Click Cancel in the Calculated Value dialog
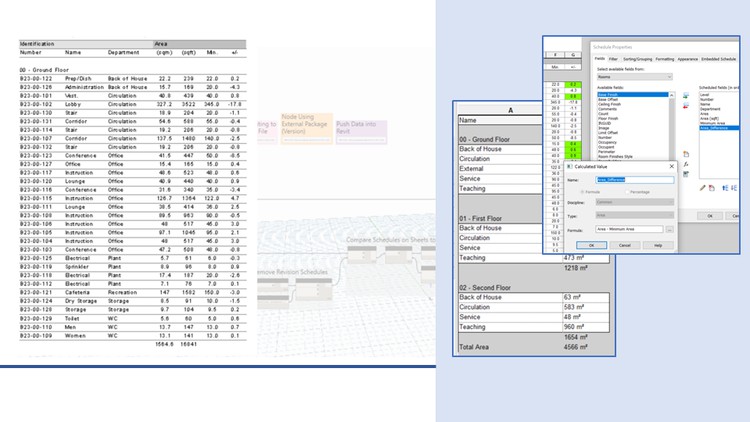The height and width of the screenshot is (422, 750). 625,245
